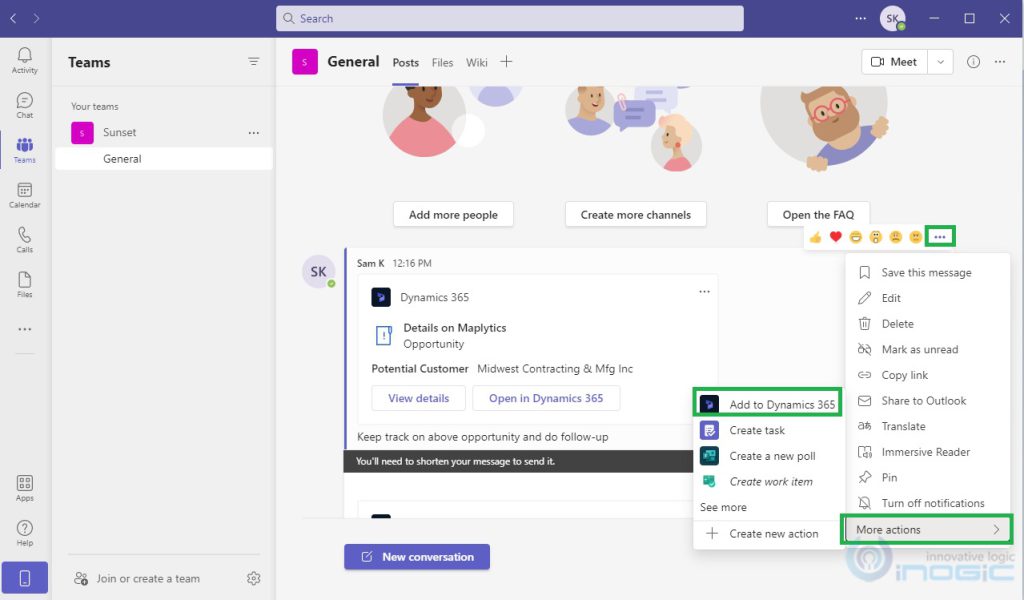Open the Meet dropdown arrow
1024x600 pixels.
(940, 61)
